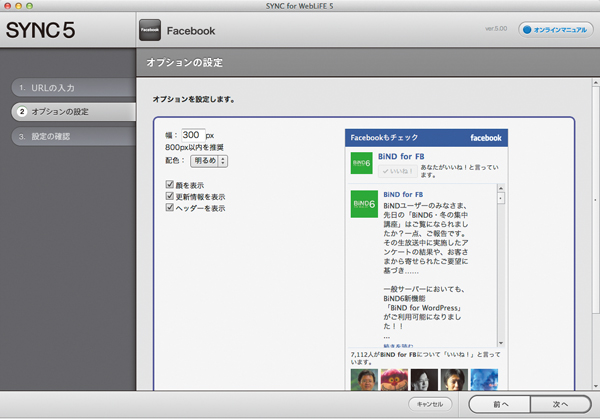
Task: Open the 配色 dropdown set to 明るめ
Action: [x=209, y=161]
